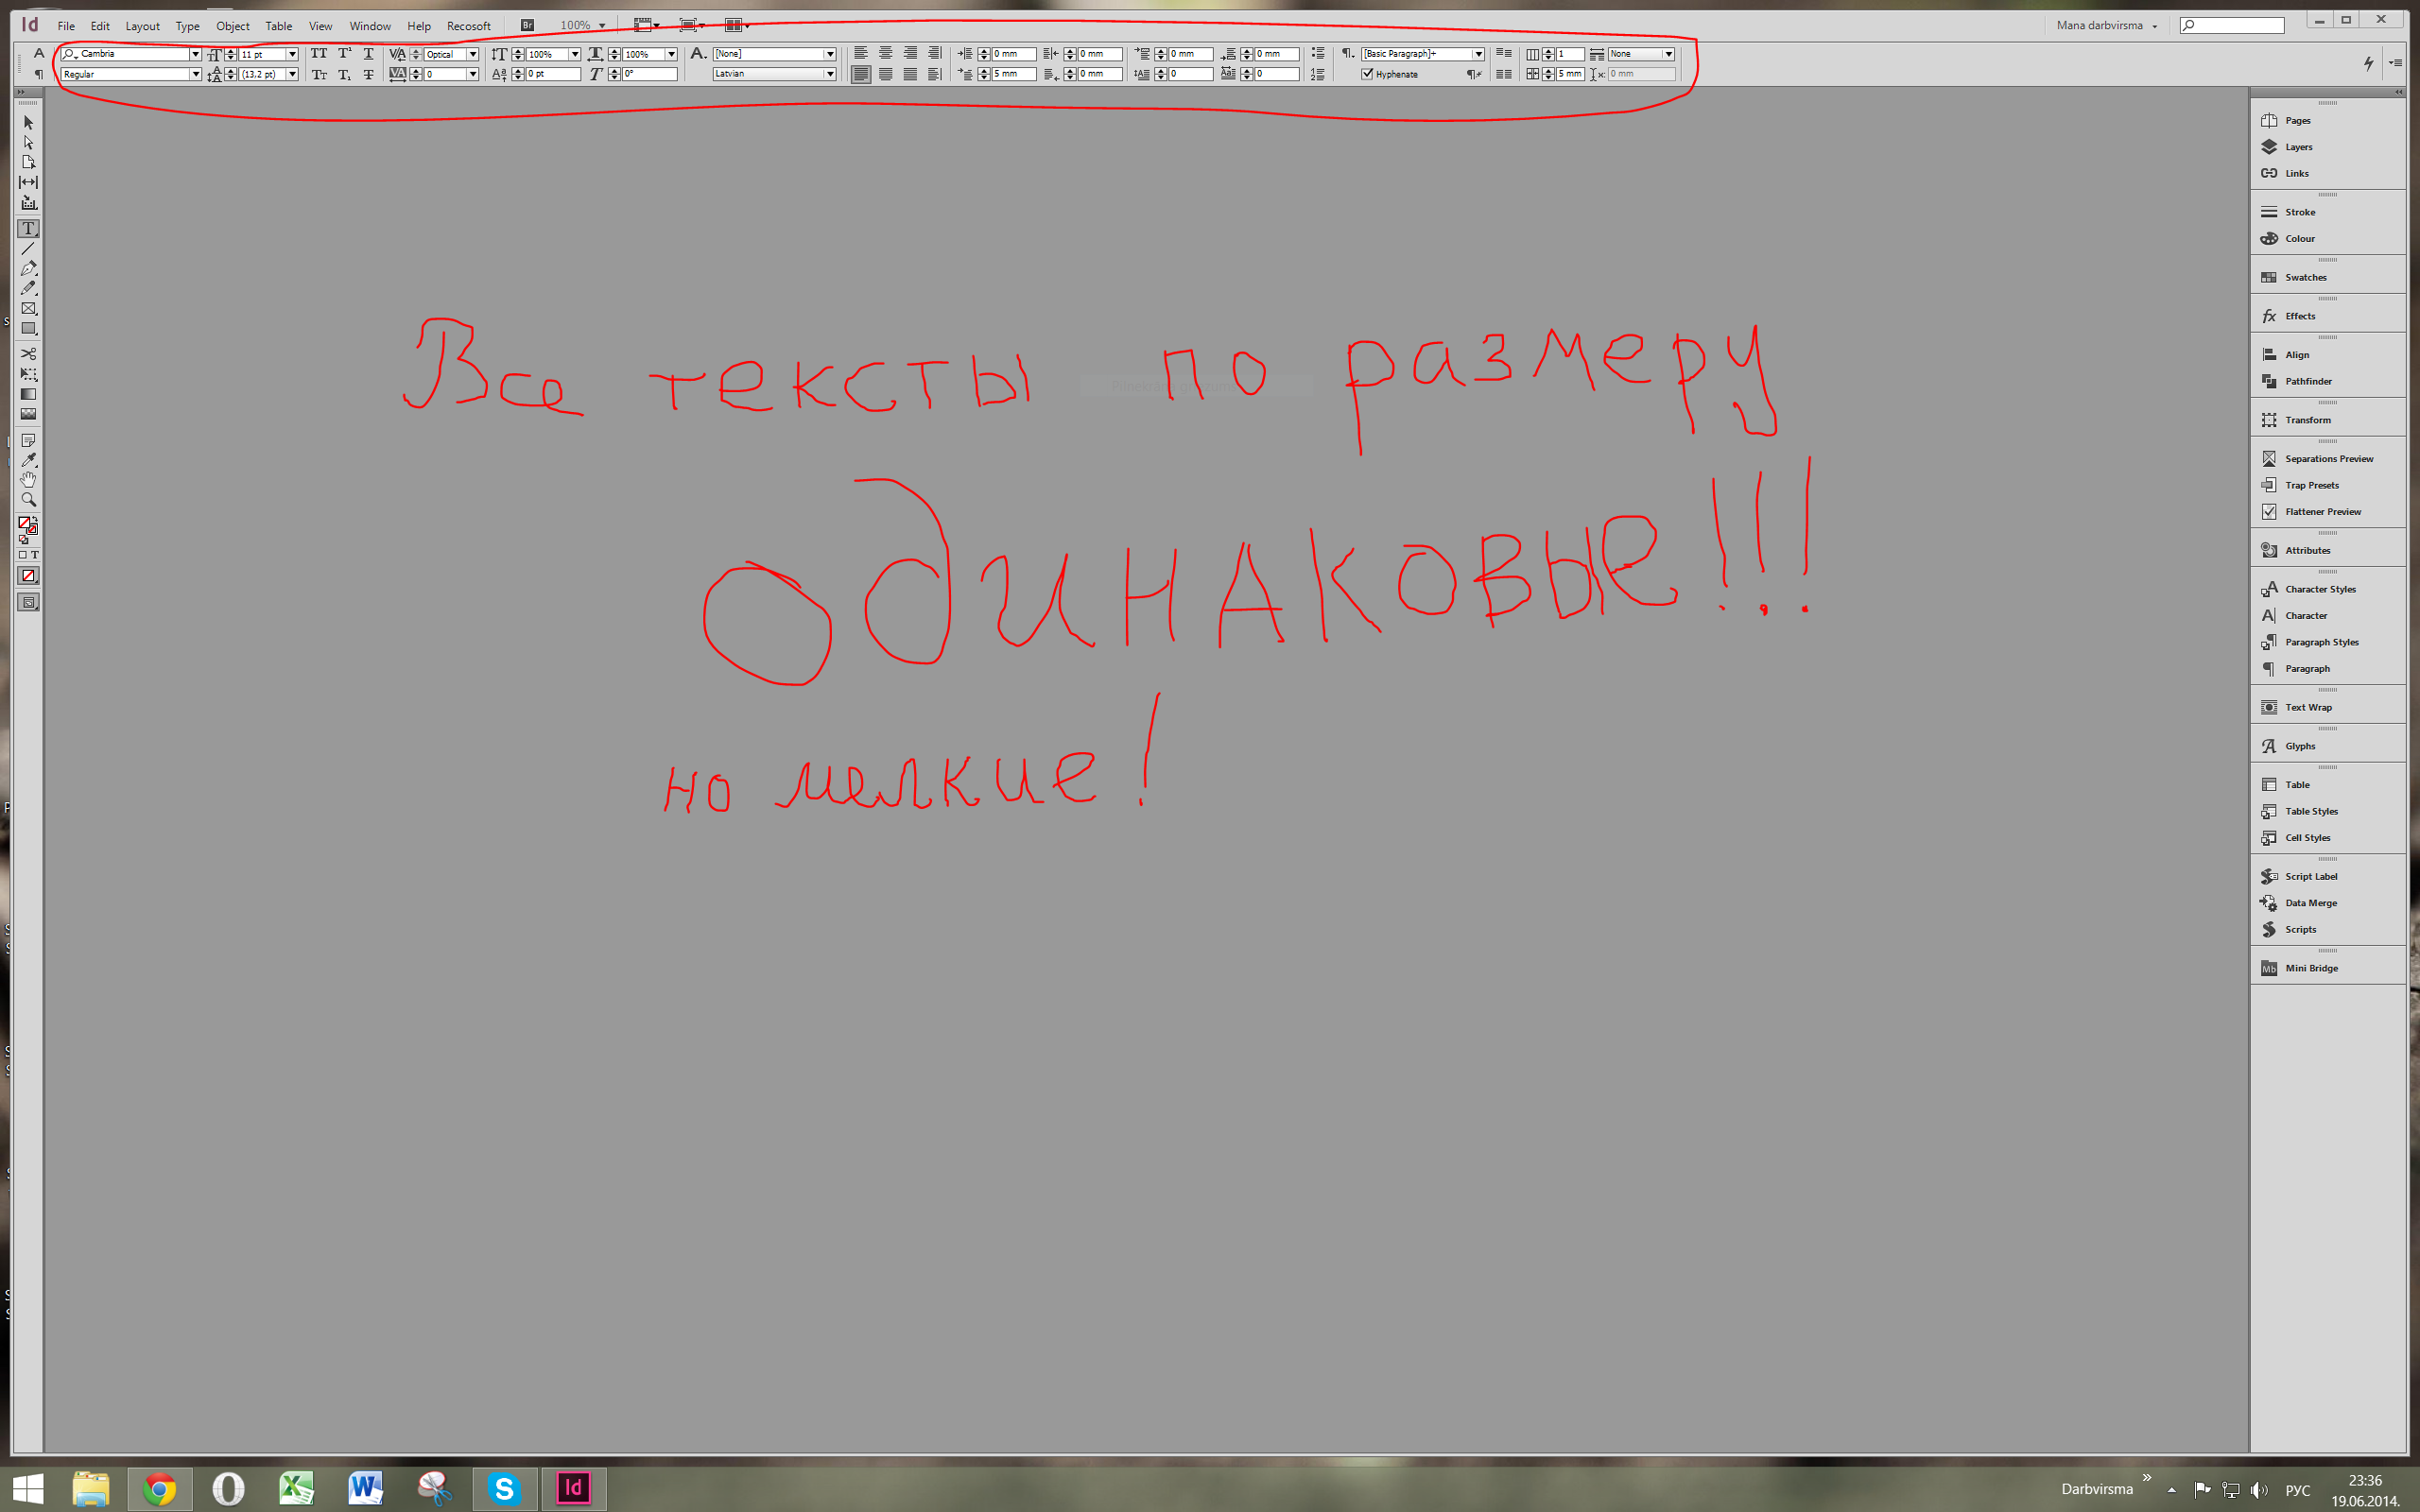This screenshot has width=2420, height=1512.
Task: Select the Pencil tool
Action: (x=28, y=288)
